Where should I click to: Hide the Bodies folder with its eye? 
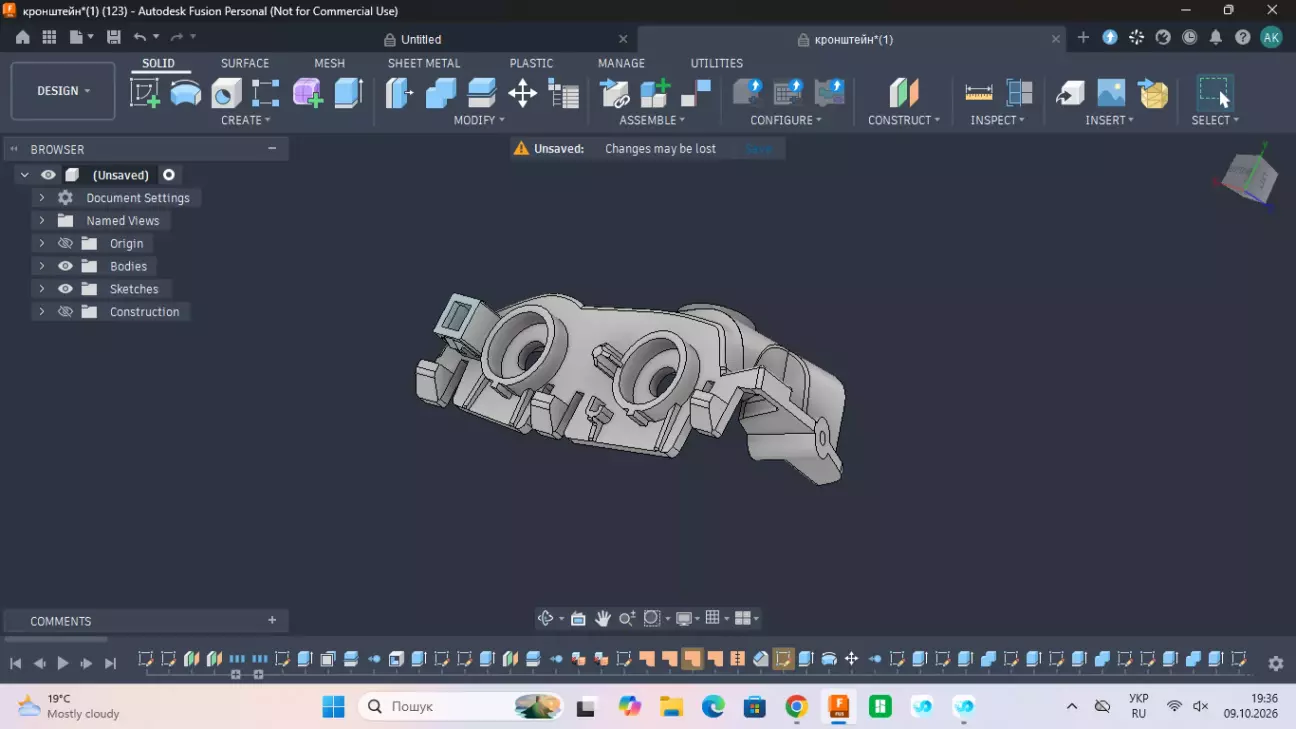click(66, 266)
